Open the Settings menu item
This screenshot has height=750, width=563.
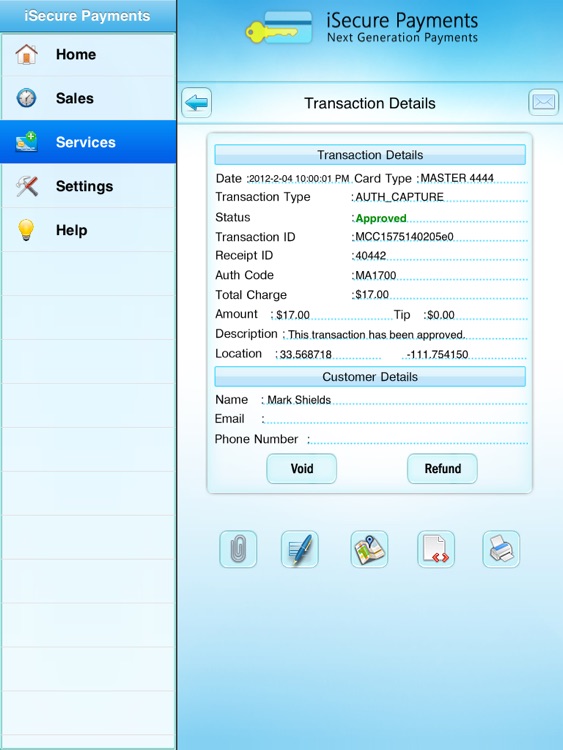88,186
